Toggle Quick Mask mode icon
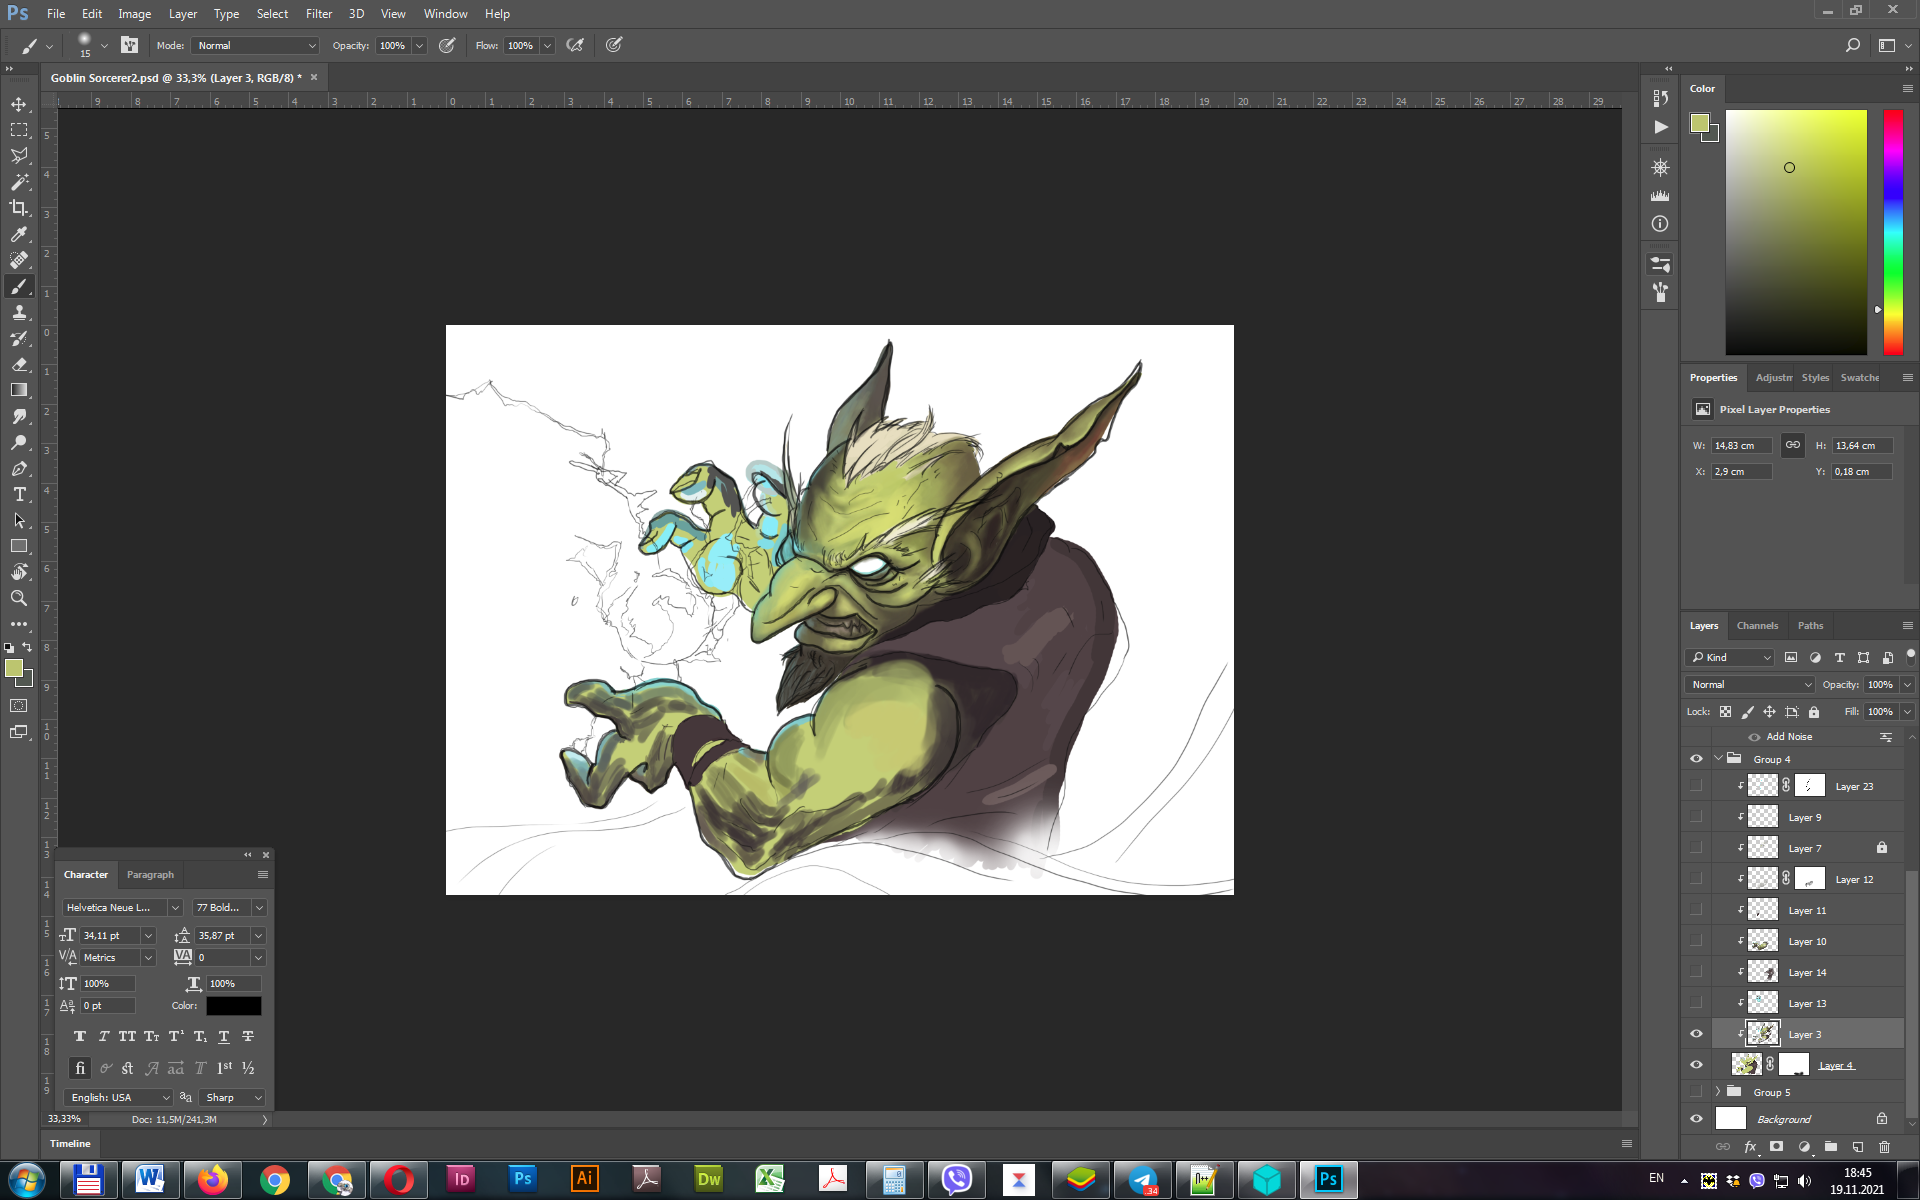 pos(19,706)
